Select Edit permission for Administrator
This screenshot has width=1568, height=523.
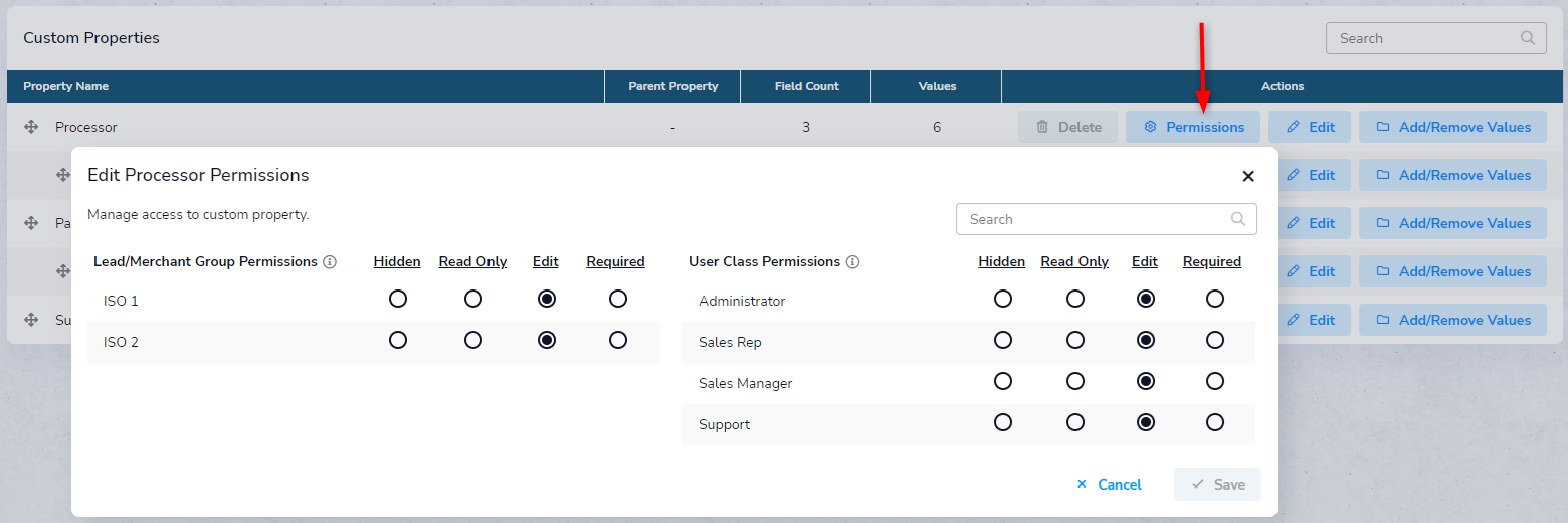[1146, 299]
